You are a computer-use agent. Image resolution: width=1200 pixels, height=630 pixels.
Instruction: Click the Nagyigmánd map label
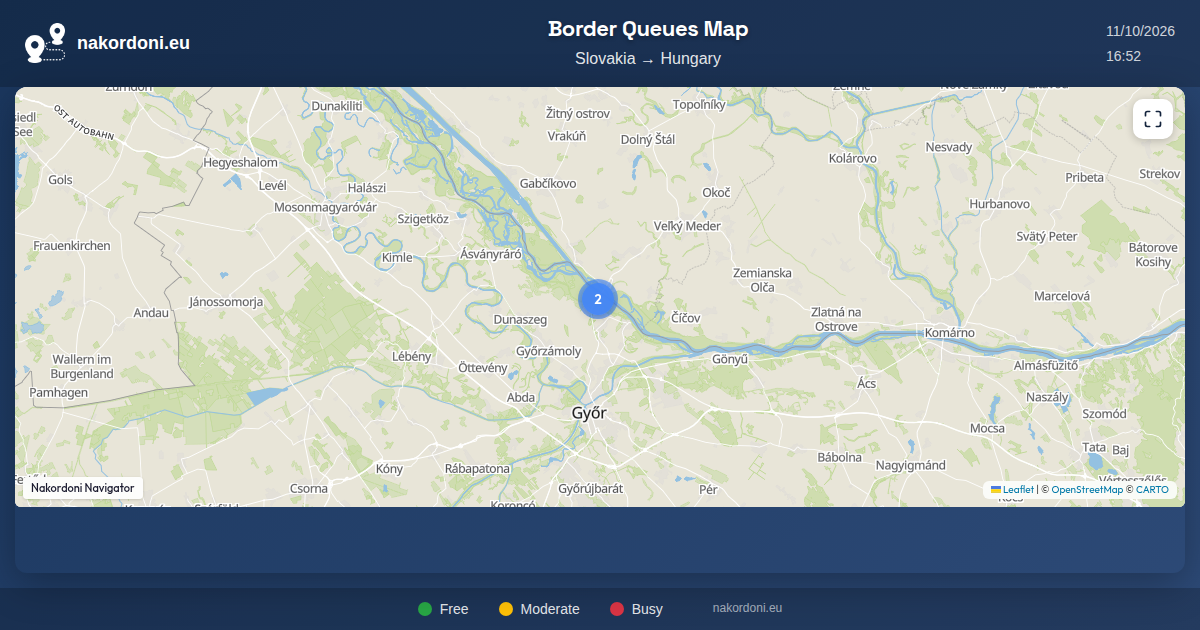tap(911, 465)
